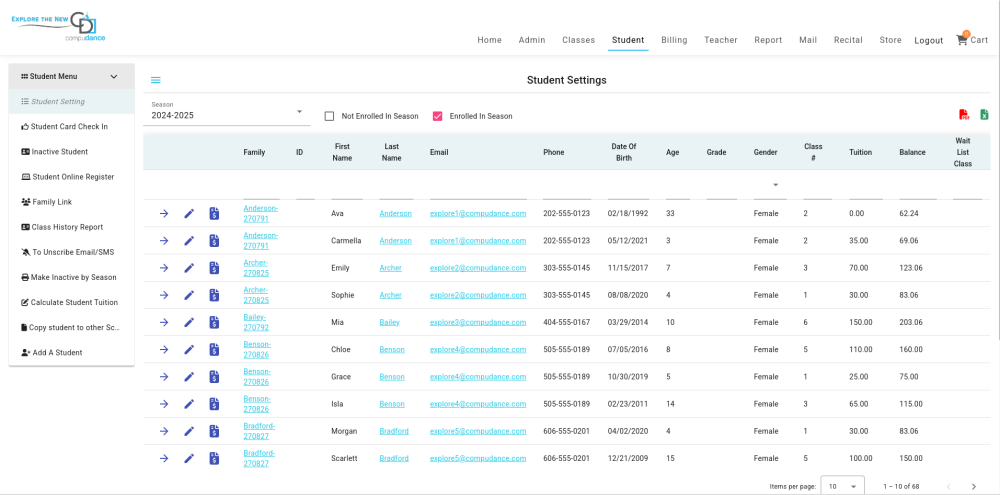Image resolution: width=1000 pixels, height=495 pixels.
Task: Uncheck the Enrolled In Season checkbox
Action: (x=438, y=116)
